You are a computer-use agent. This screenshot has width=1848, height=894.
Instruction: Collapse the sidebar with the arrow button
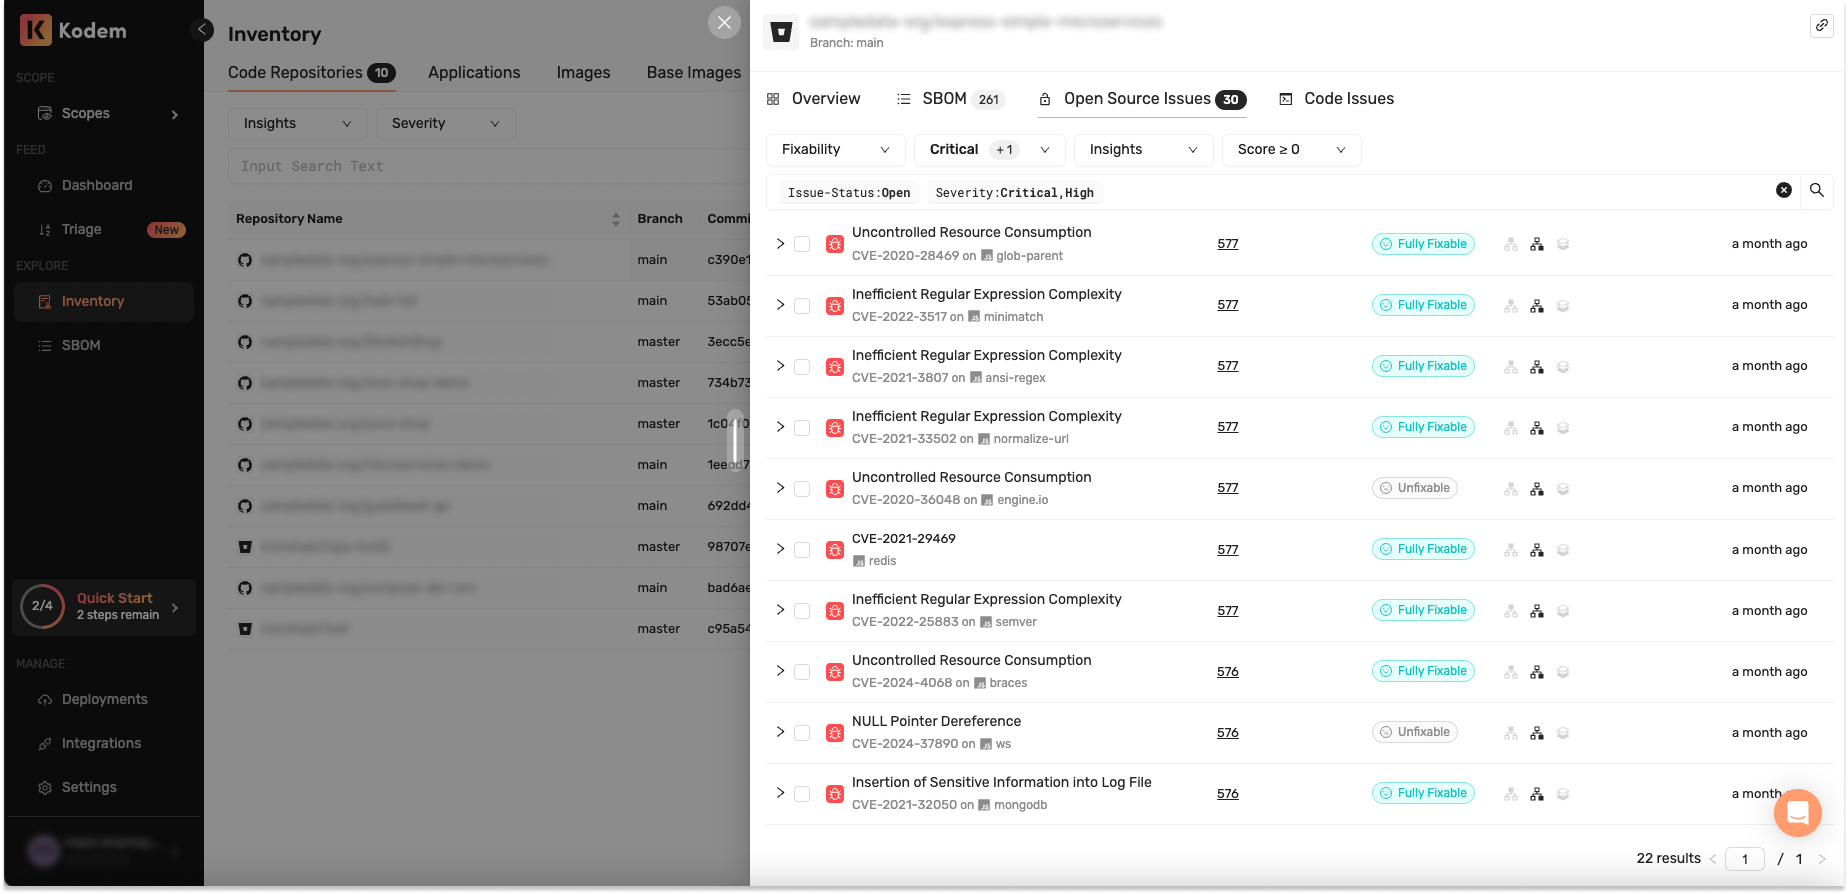pyautogui.click(x=202, y=29)
